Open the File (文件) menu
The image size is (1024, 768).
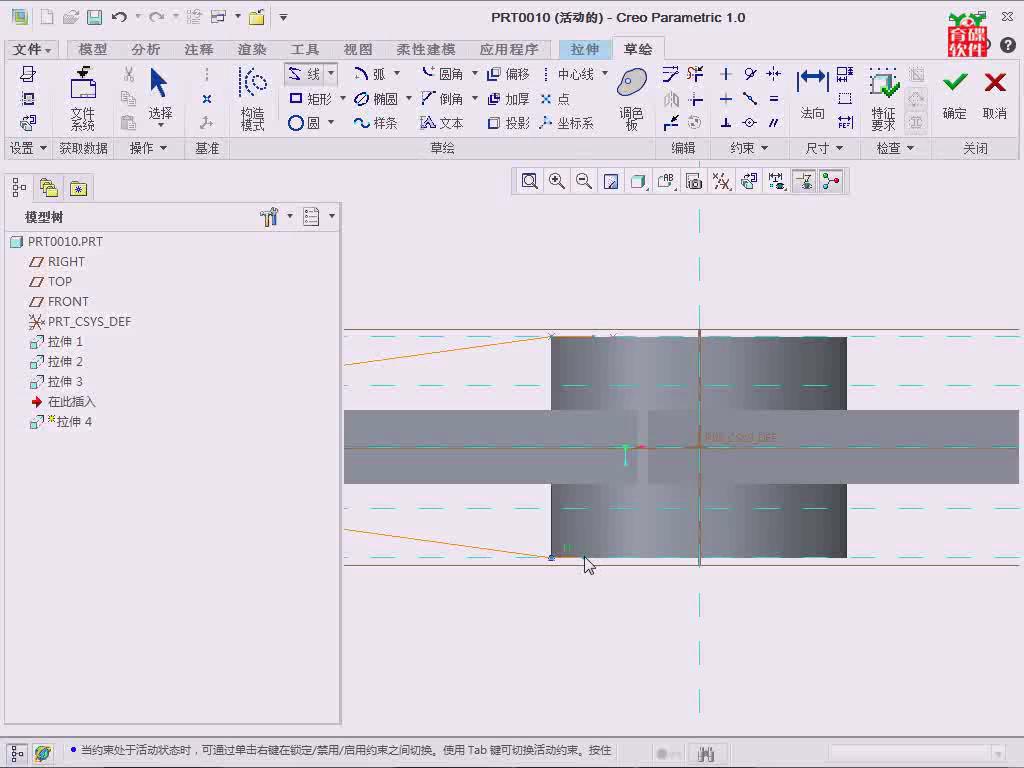click(x=31, y=49)
